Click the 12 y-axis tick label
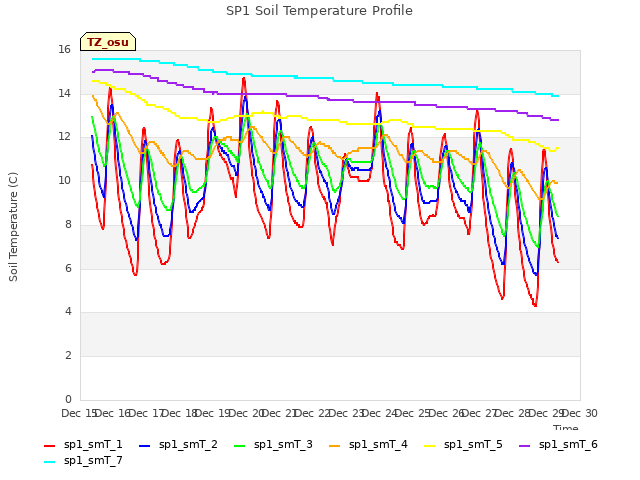This screenshot has height=480, width=640. (64, 137)
